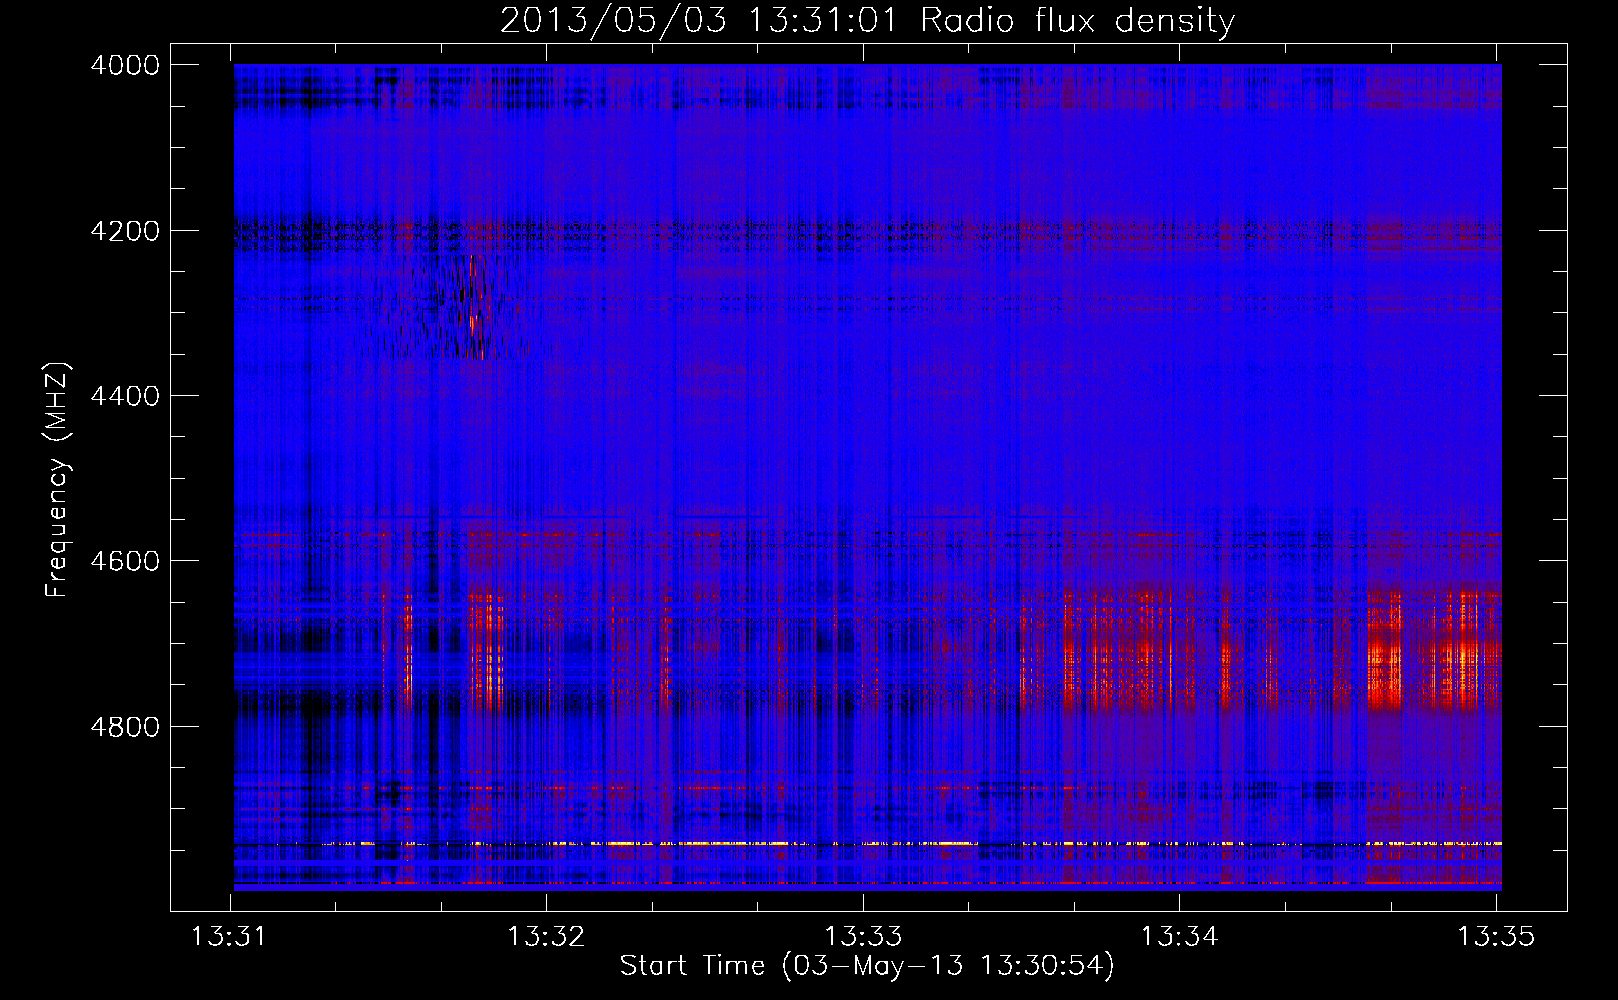Click the 13:34 time tick label
Image resolution: width=1618 pixels, height=1000 pixels.
pyautogui.click(x=1180, y=937)
